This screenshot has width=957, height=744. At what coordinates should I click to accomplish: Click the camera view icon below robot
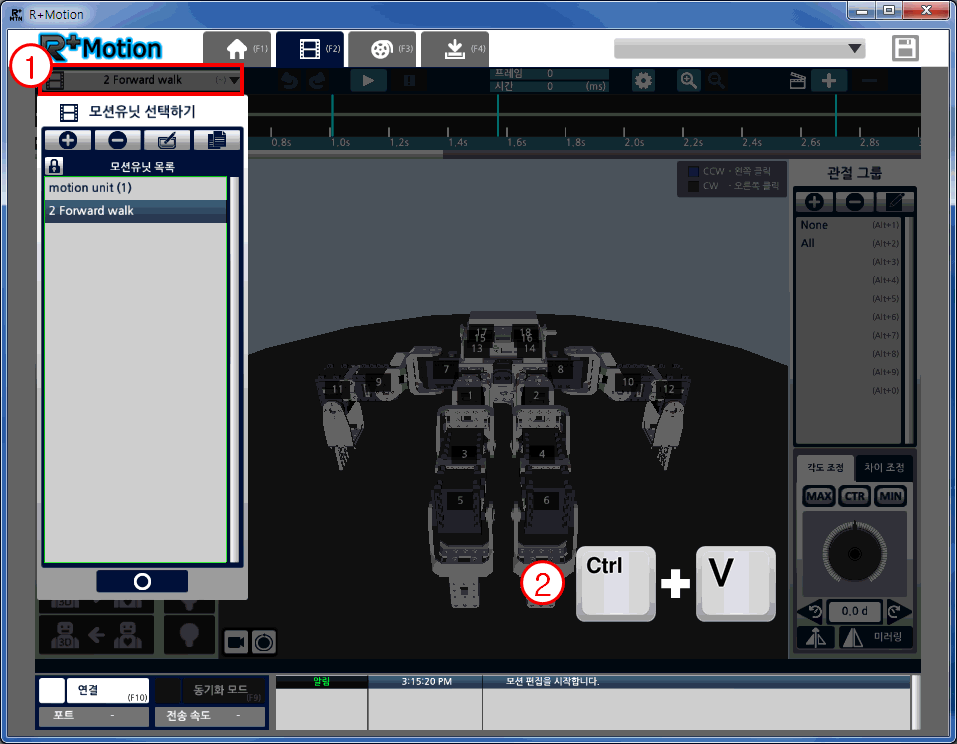(x=236, y=641)
